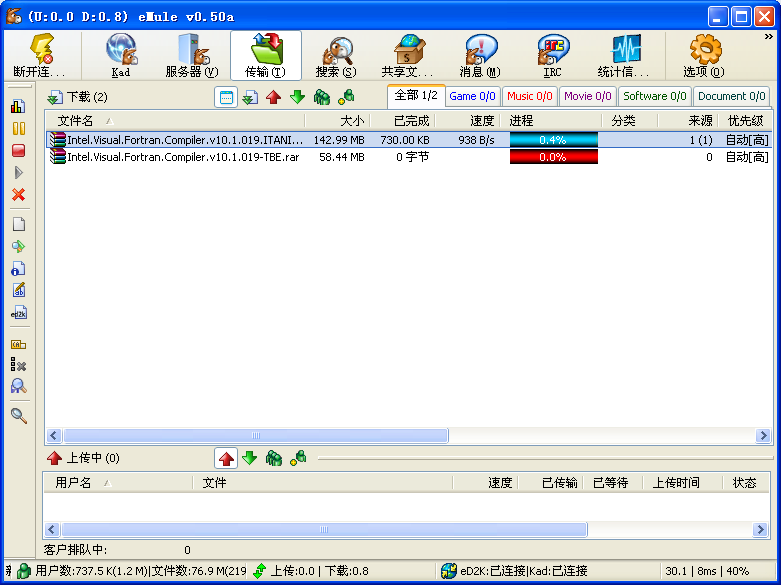Show uploads view red arrow in top pane
This screenshot has width=781, height=585.
(x=273, y=97)
